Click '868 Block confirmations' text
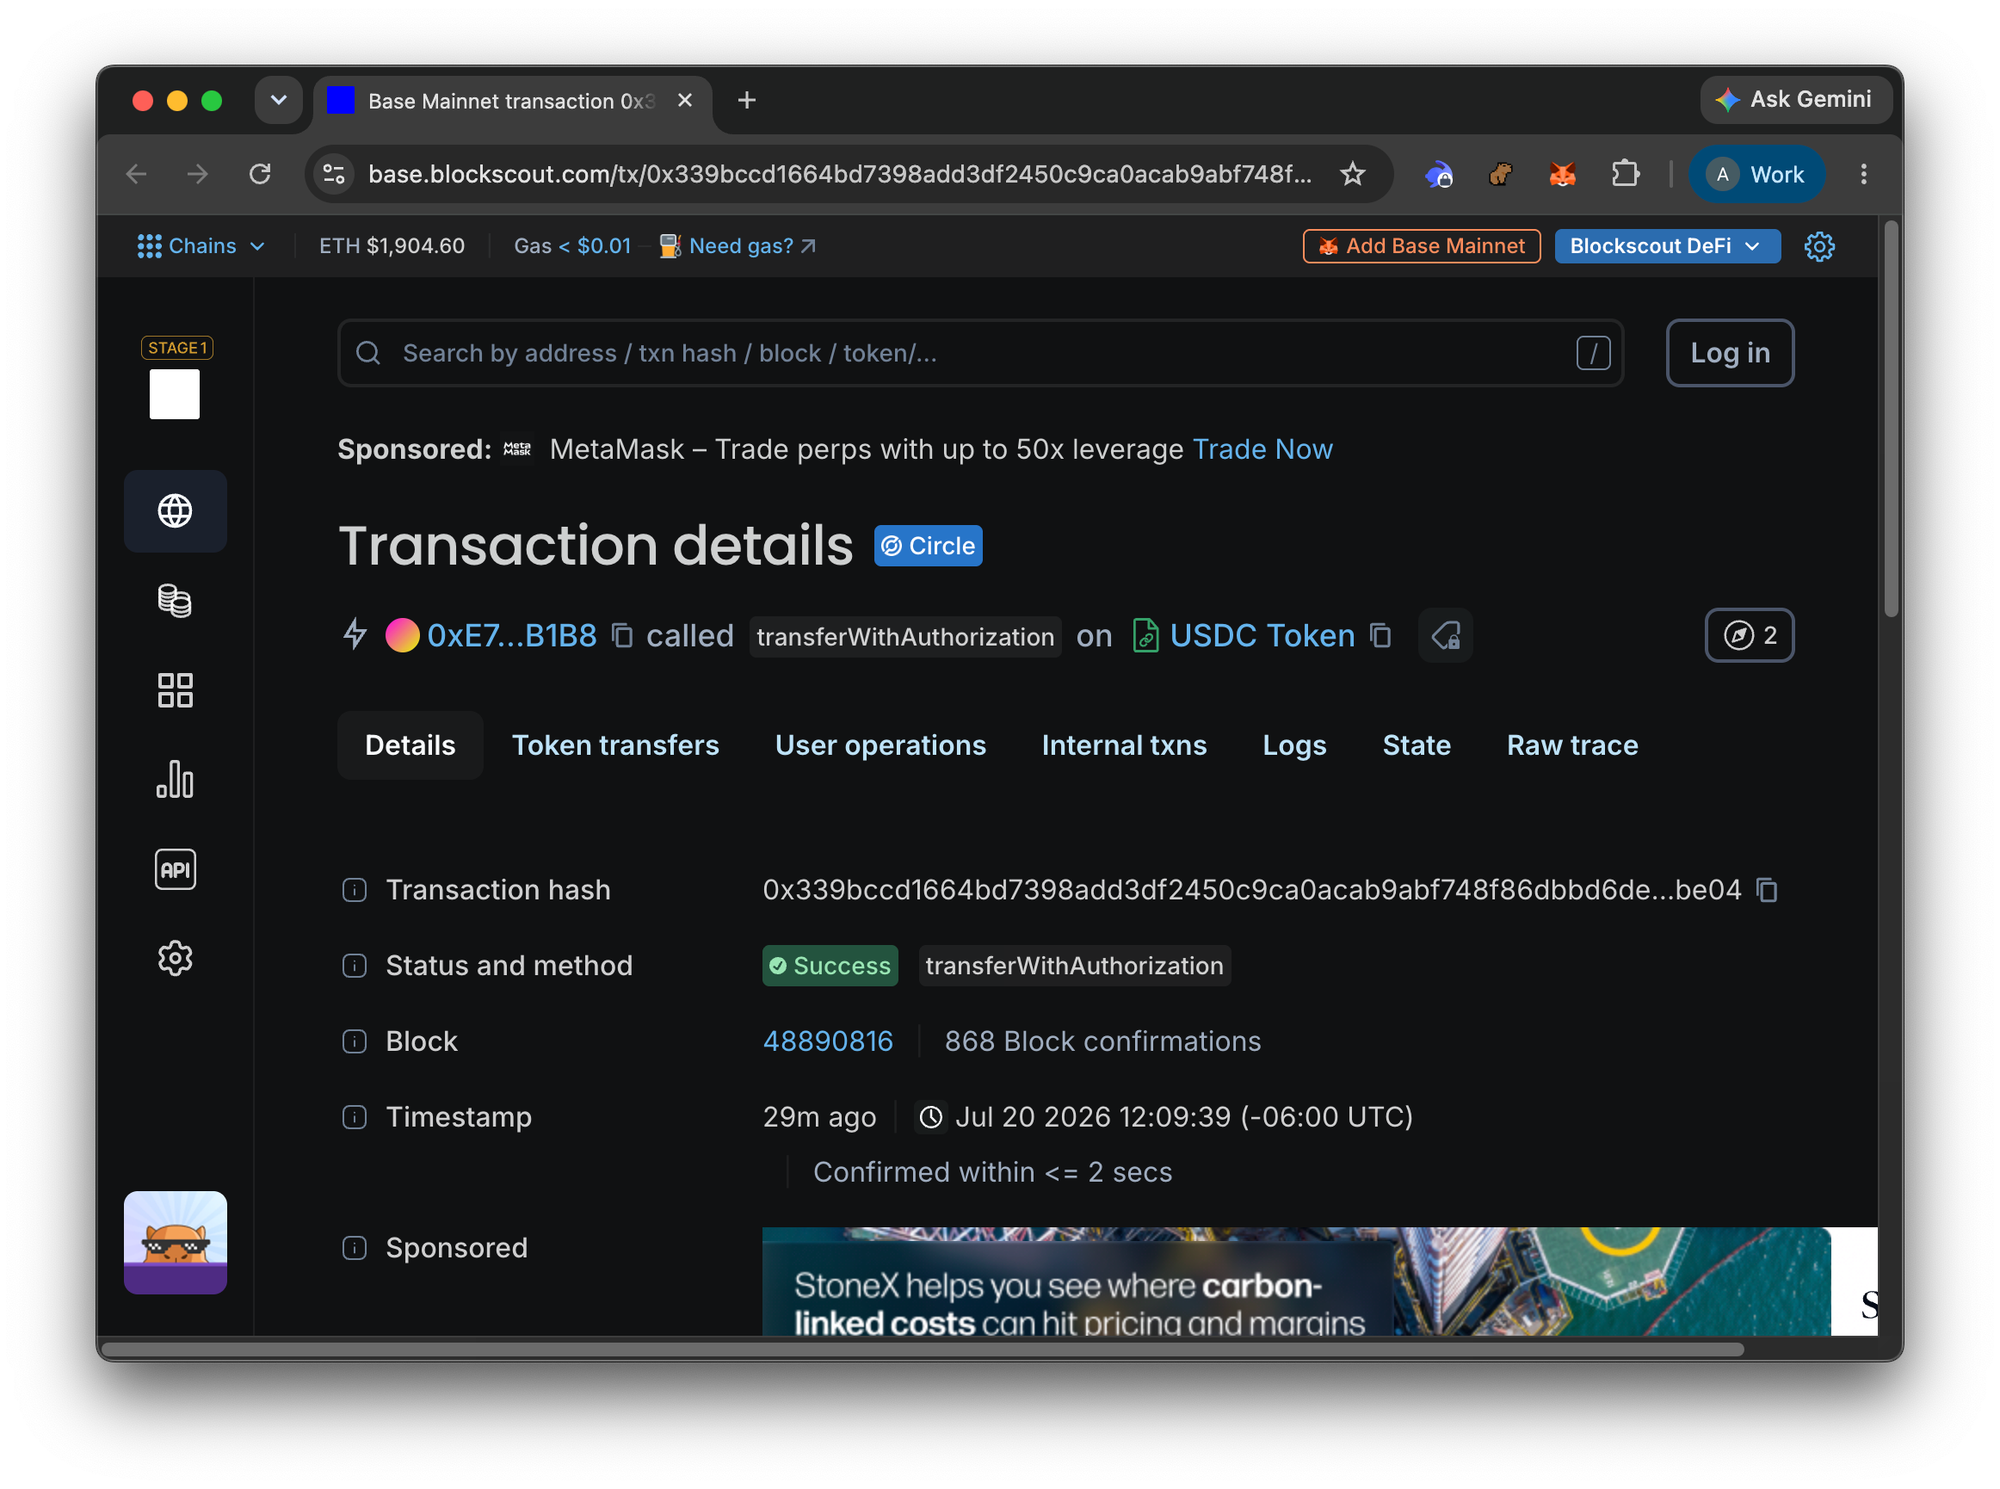 click(x=1102, y=1041)
